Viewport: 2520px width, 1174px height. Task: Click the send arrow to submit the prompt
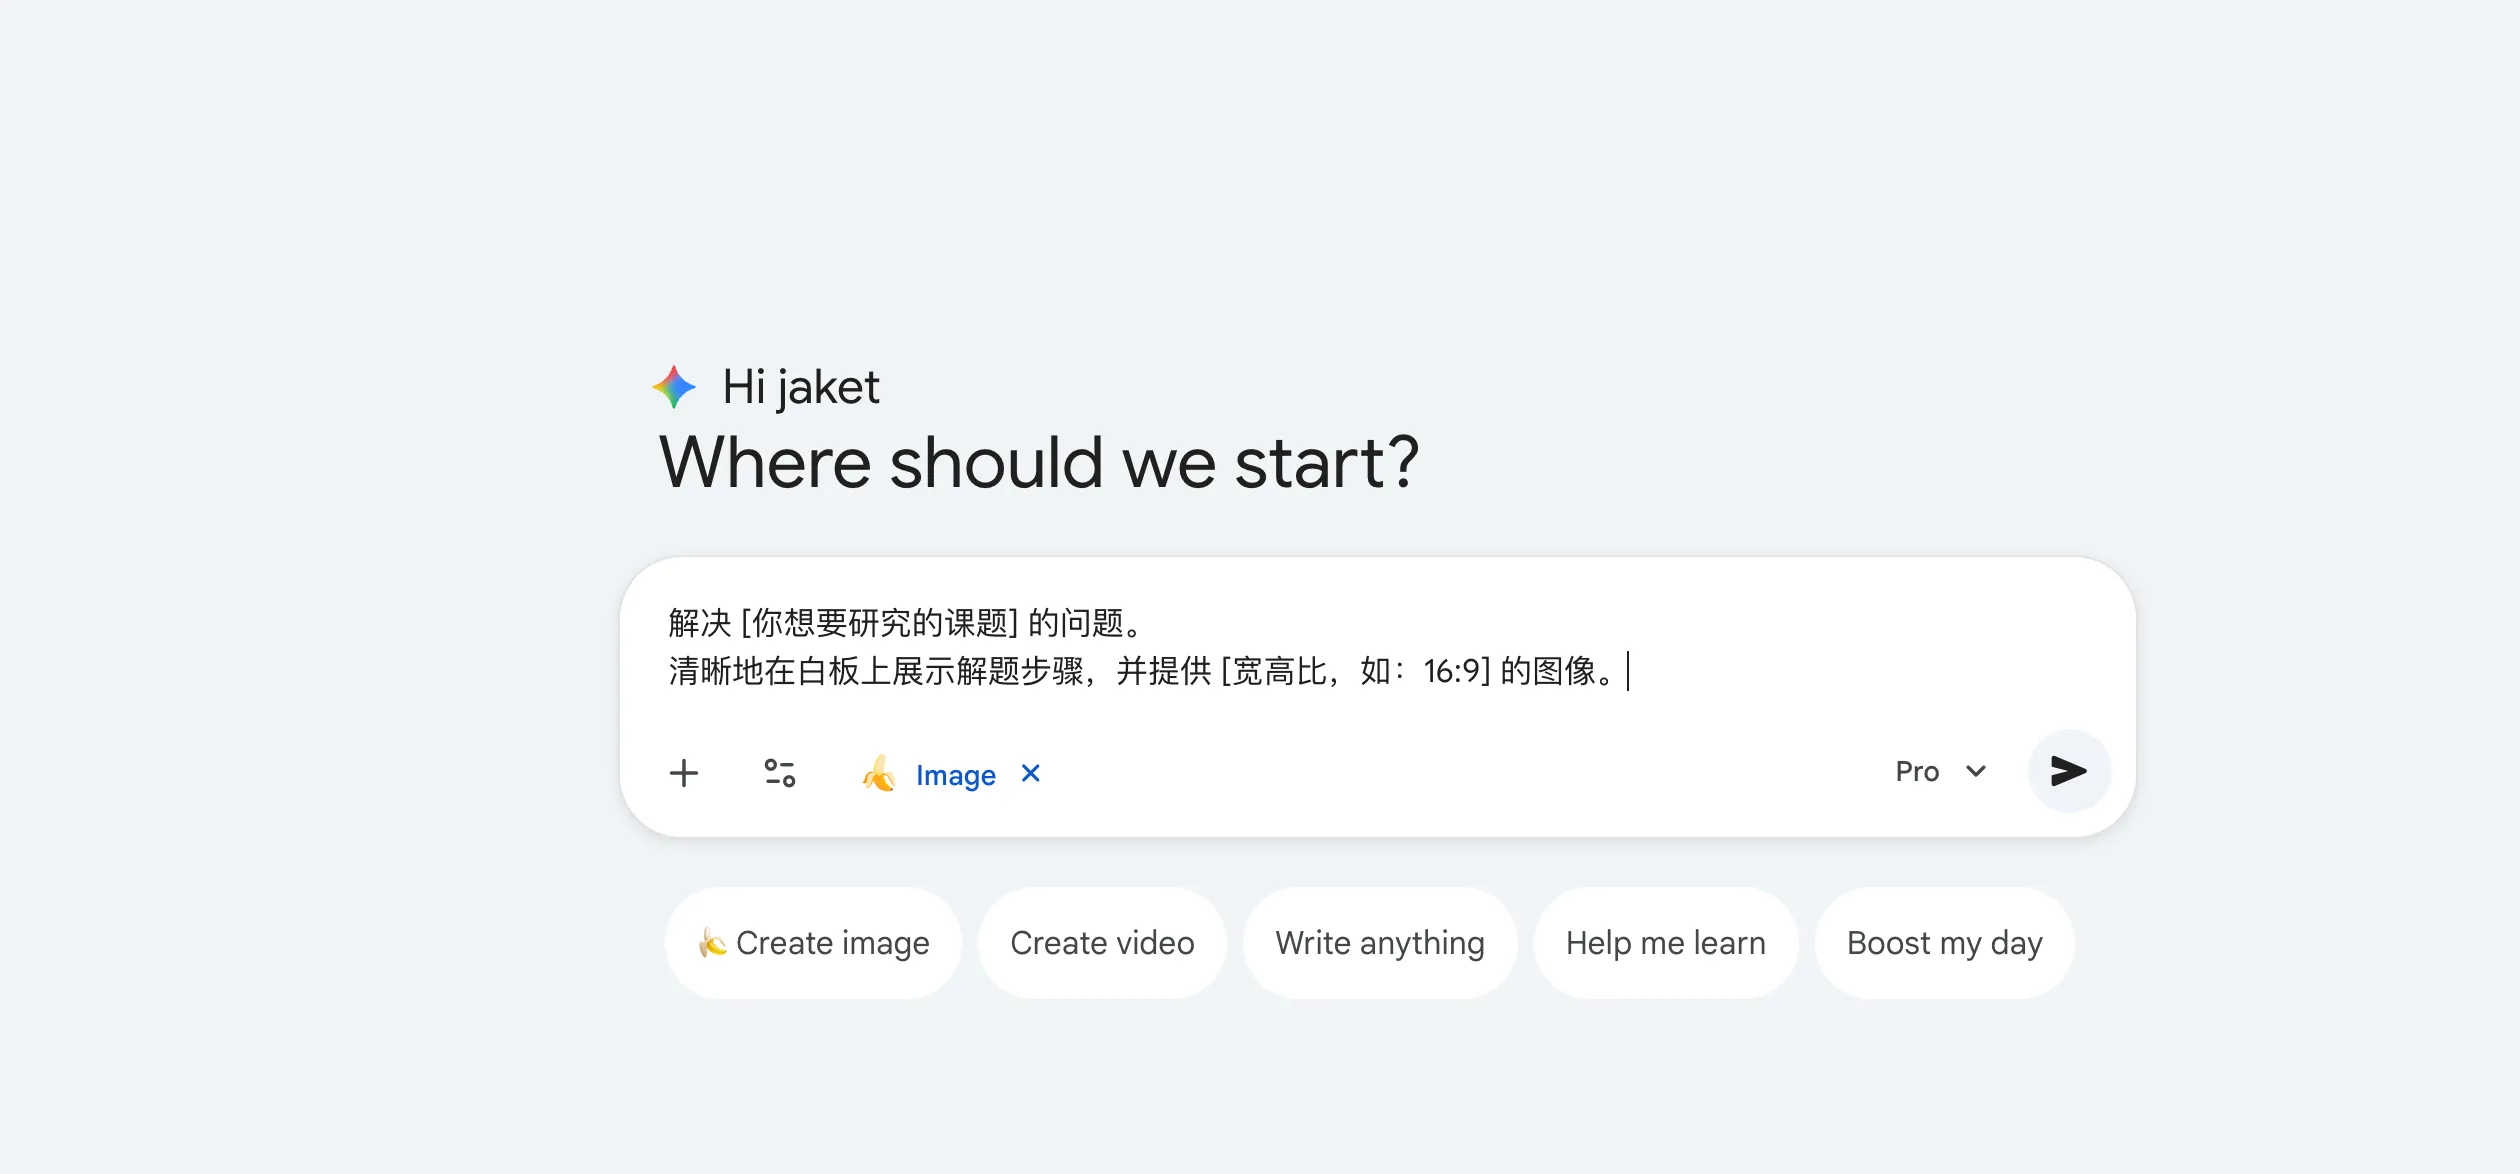[x=2068, y=771]
